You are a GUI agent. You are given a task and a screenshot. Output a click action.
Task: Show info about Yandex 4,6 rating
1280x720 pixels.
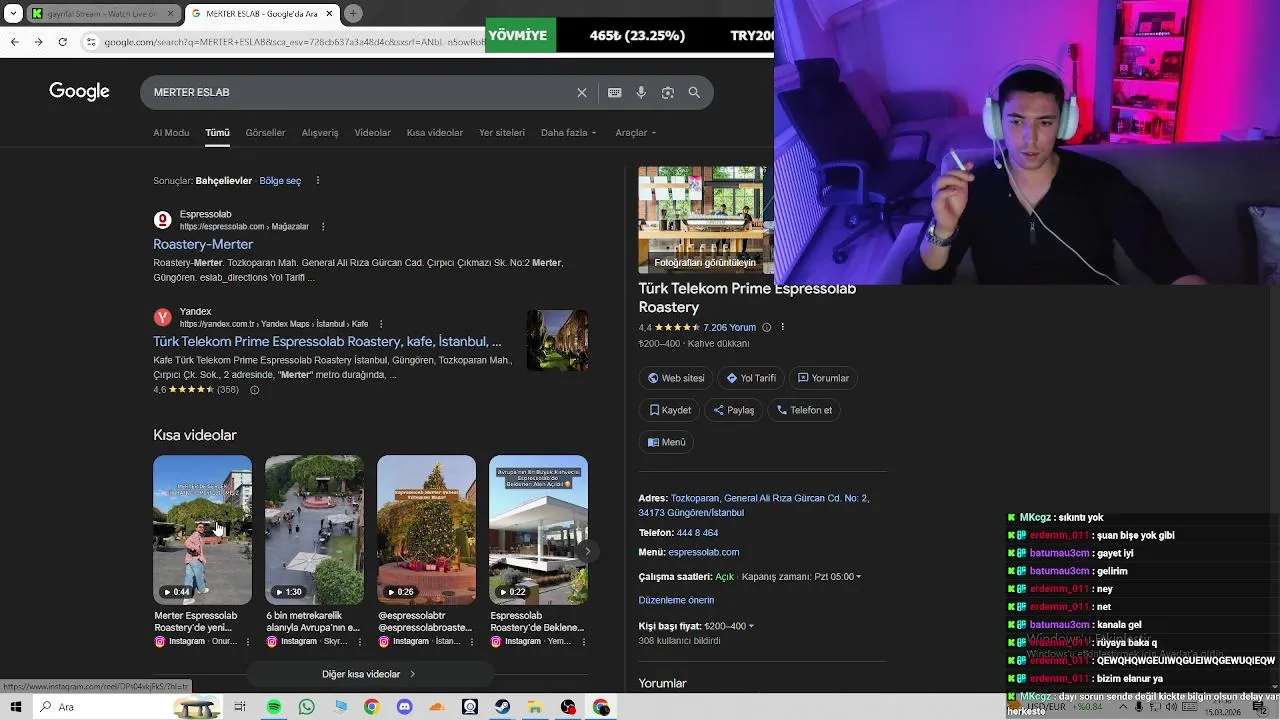[254, 390]
